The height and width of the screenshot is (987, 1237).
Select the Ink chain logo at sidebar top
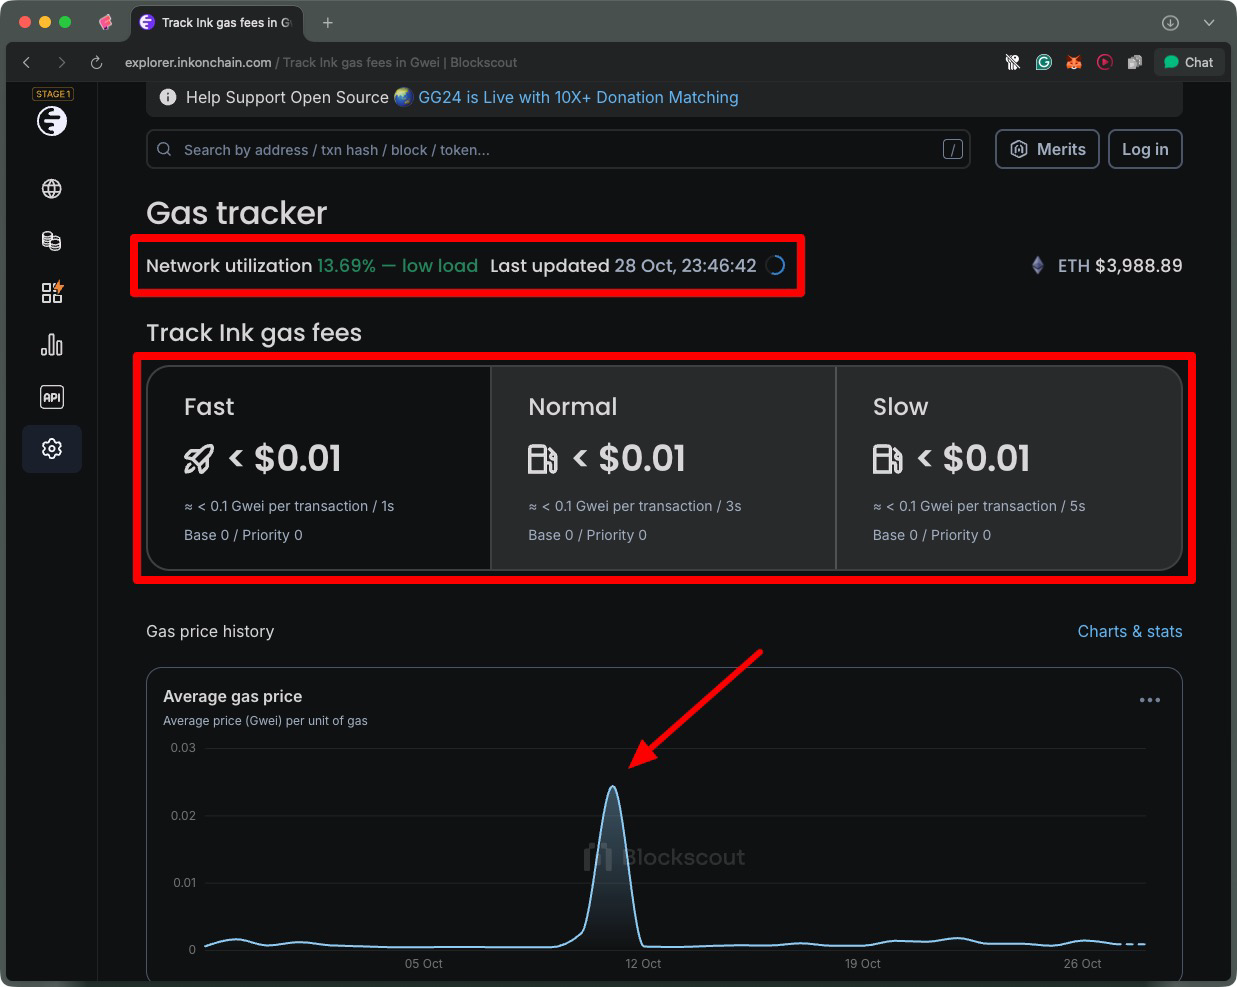coord(51,120)
